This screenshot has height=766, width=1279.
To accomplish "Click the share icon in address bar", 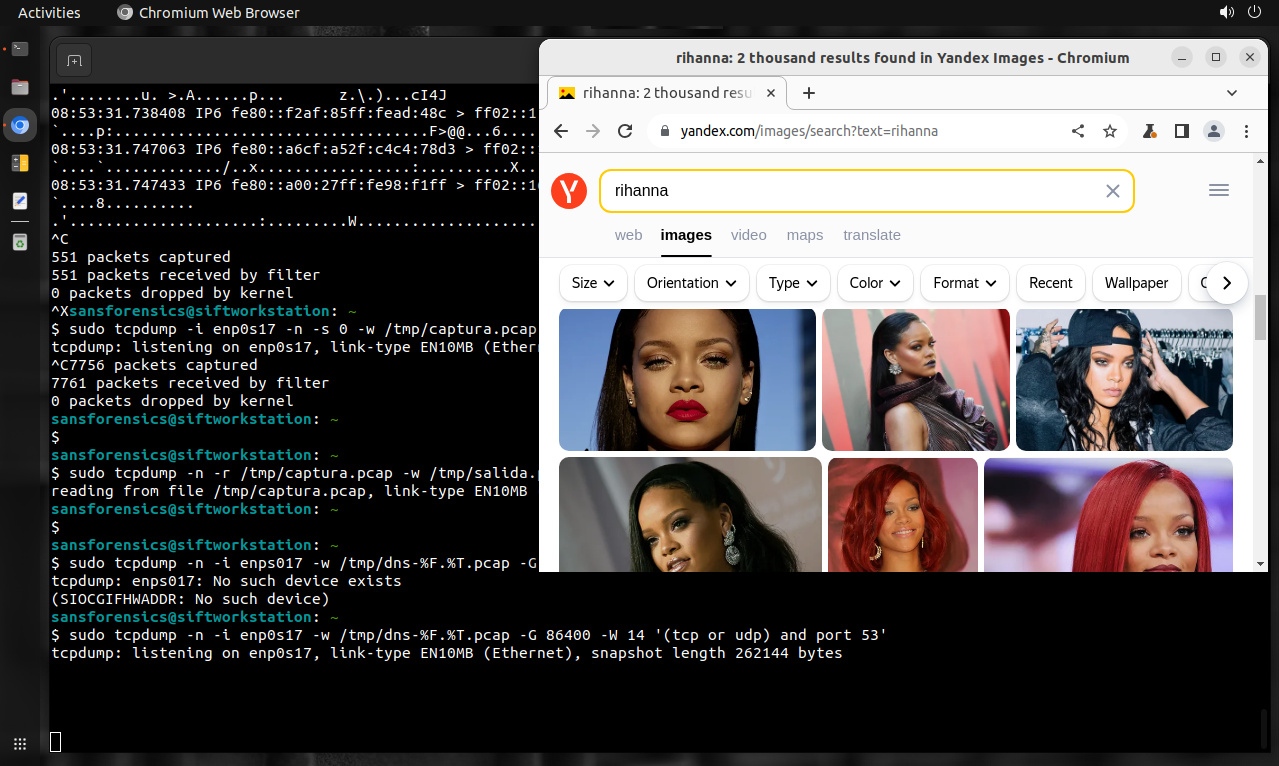I will pos(1078,131).
